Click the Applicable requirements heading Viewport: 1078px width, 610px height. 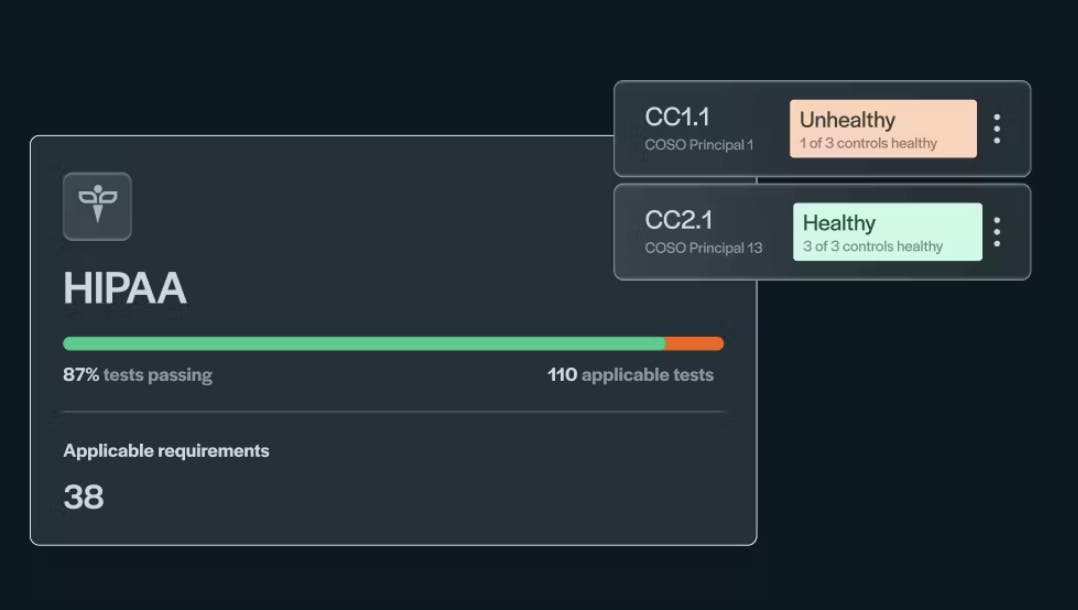pyautogui.click(x=166, y=451)
